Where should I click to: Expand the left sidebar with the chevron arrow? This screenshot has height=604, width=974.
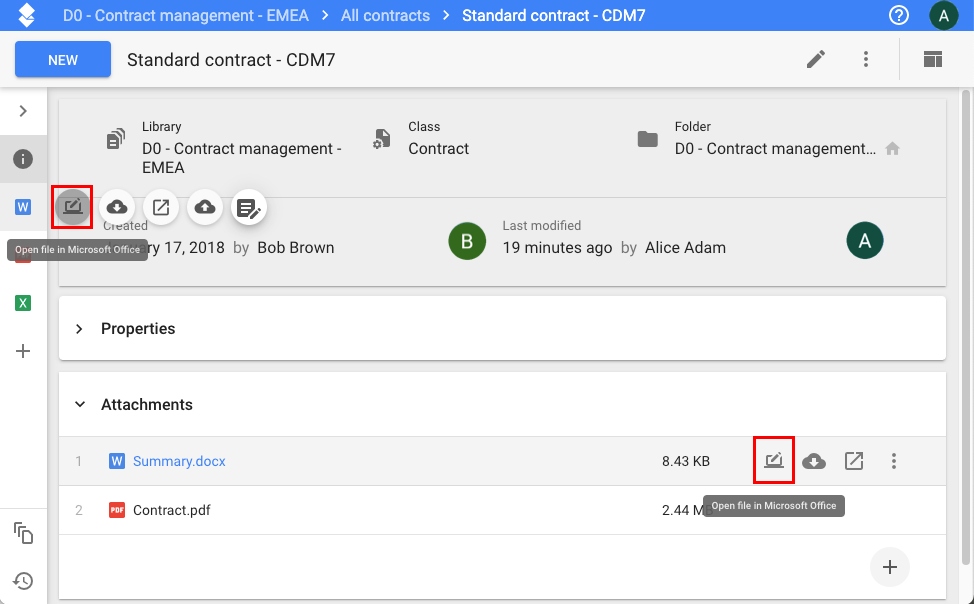click(x=23, y=112)
